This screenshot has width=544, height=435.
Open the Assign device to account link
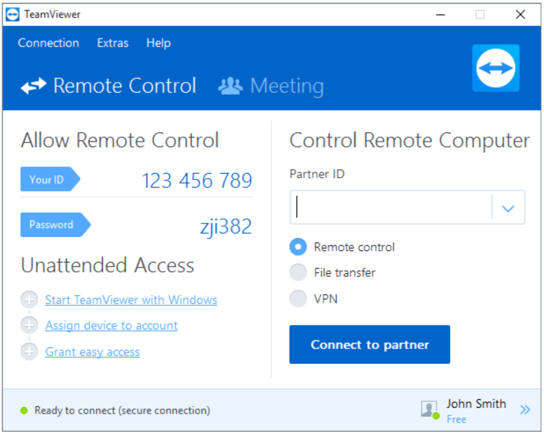click(x=111, y=325)
